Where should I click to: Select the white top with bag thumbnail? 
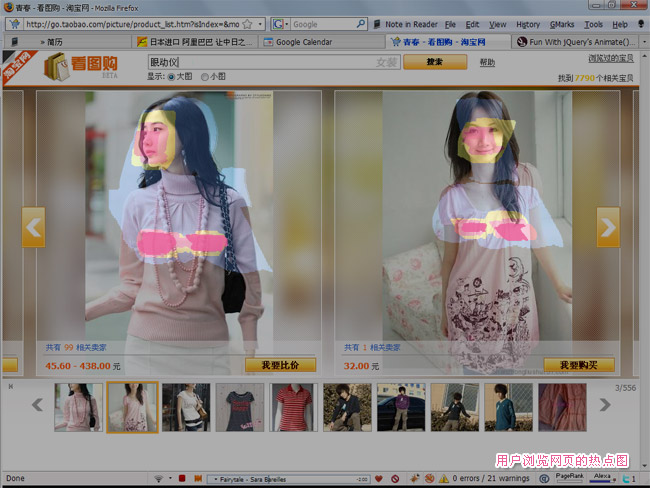(x=186, y=407)
